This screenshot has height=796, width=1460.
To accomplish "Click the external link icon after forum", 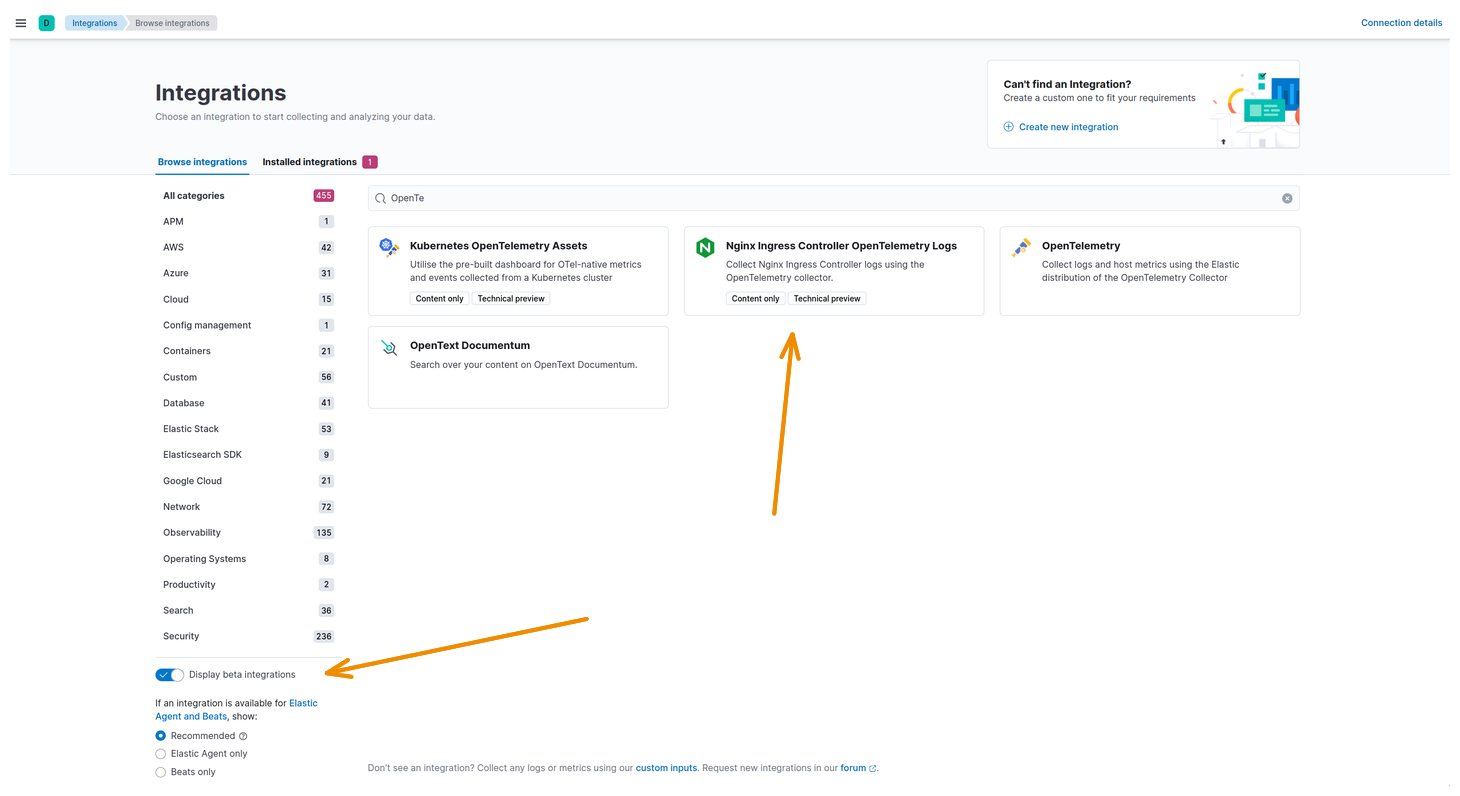I will (873, 769).
